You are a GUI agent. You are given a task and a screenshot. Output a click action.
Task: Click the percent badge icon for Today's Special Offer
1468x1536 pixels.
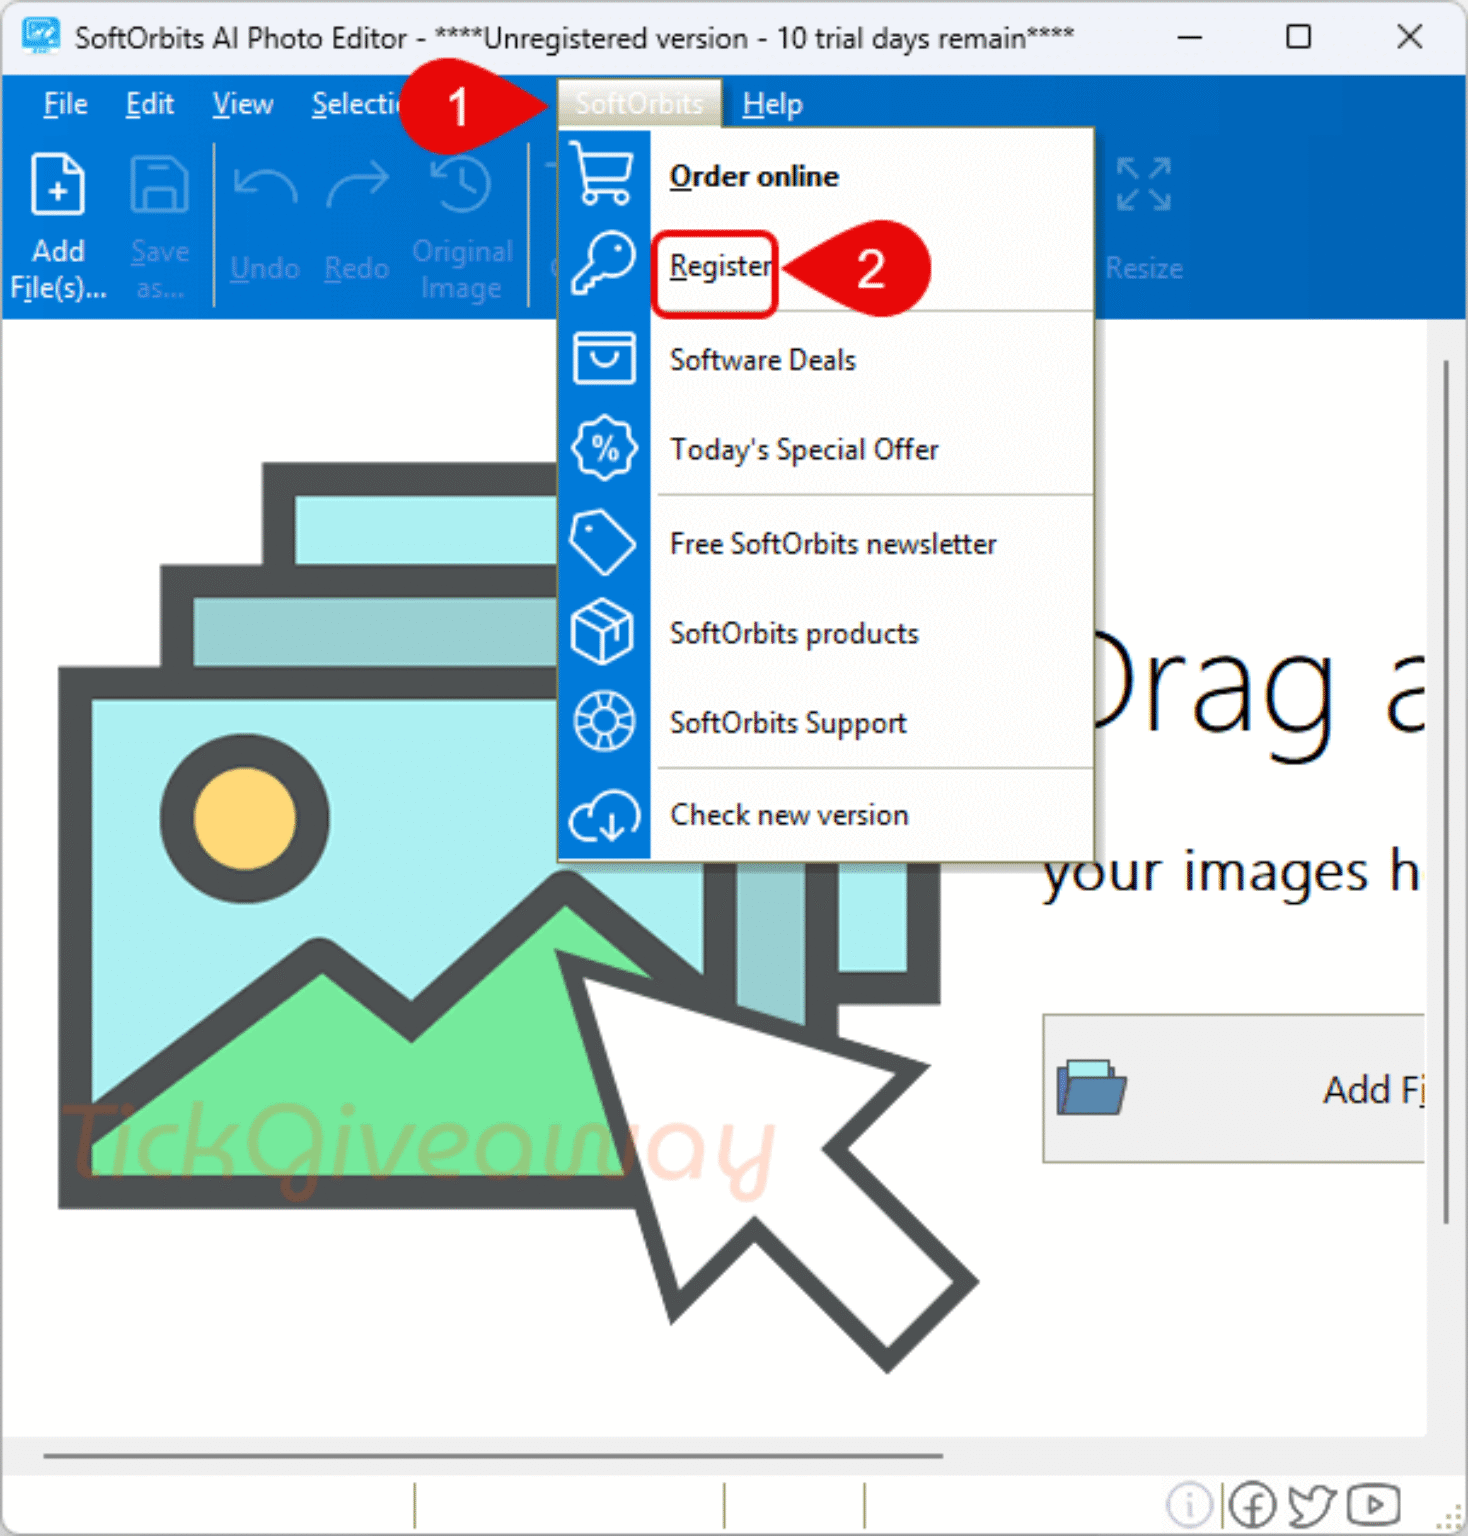[x=603, y=448]
